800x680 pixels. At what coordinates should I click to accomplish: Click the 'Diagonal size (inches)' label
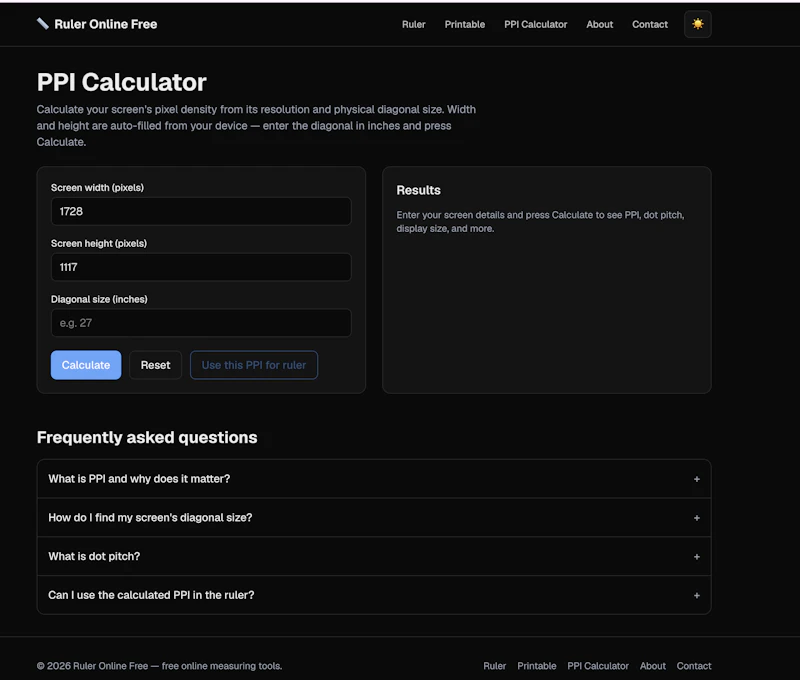coord(99,299)
